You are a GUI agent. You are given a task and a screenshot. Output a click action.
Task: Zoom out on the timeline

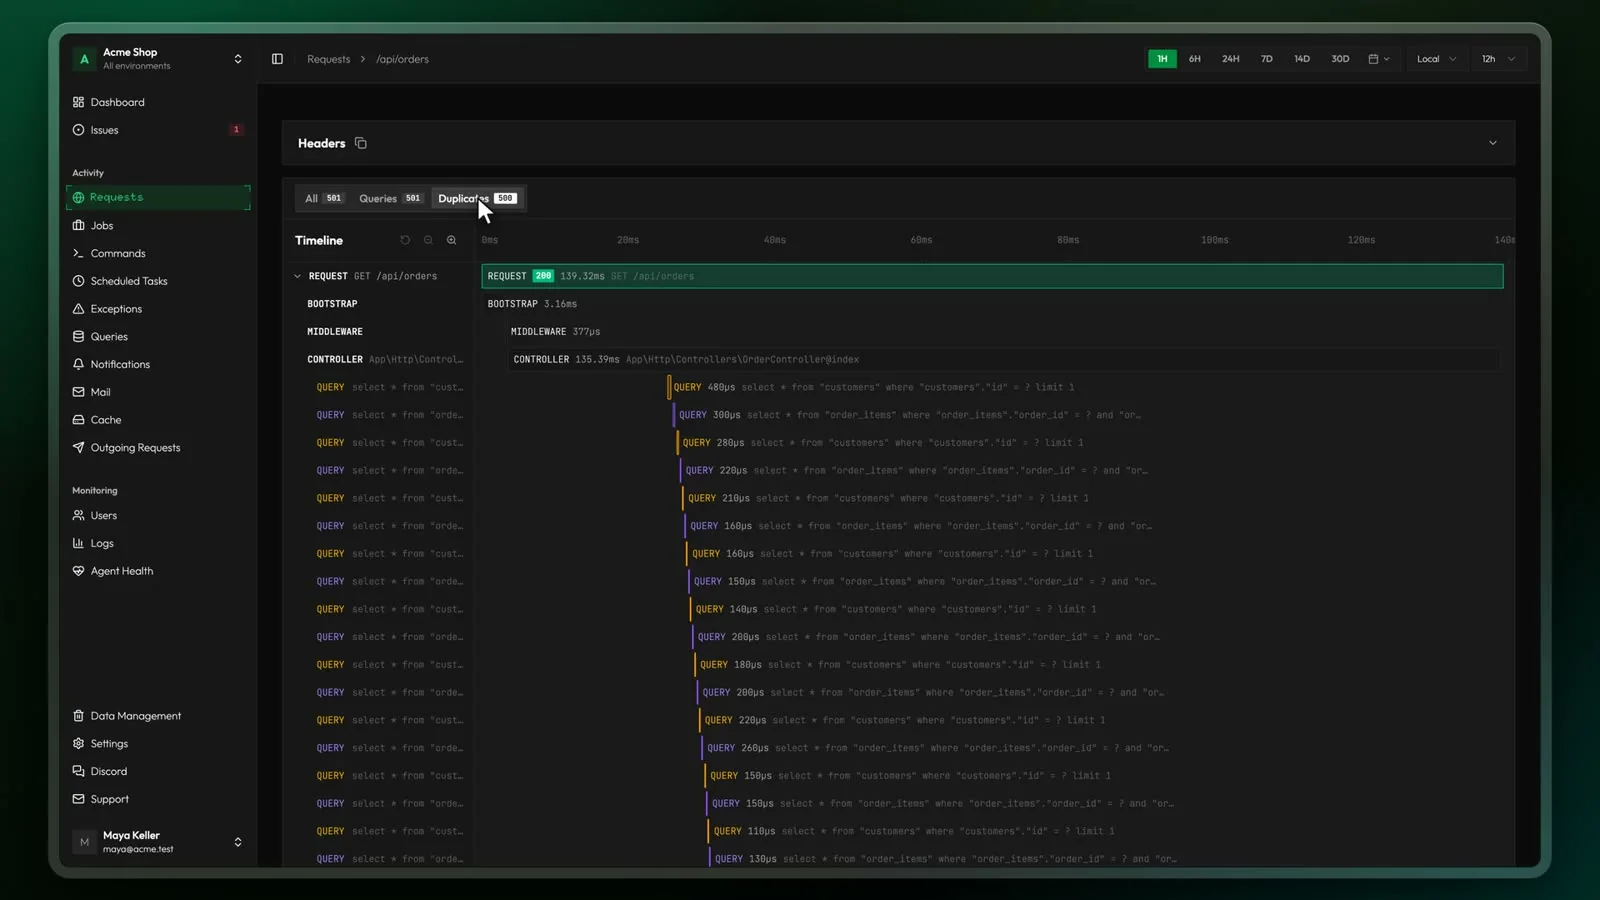428,240
